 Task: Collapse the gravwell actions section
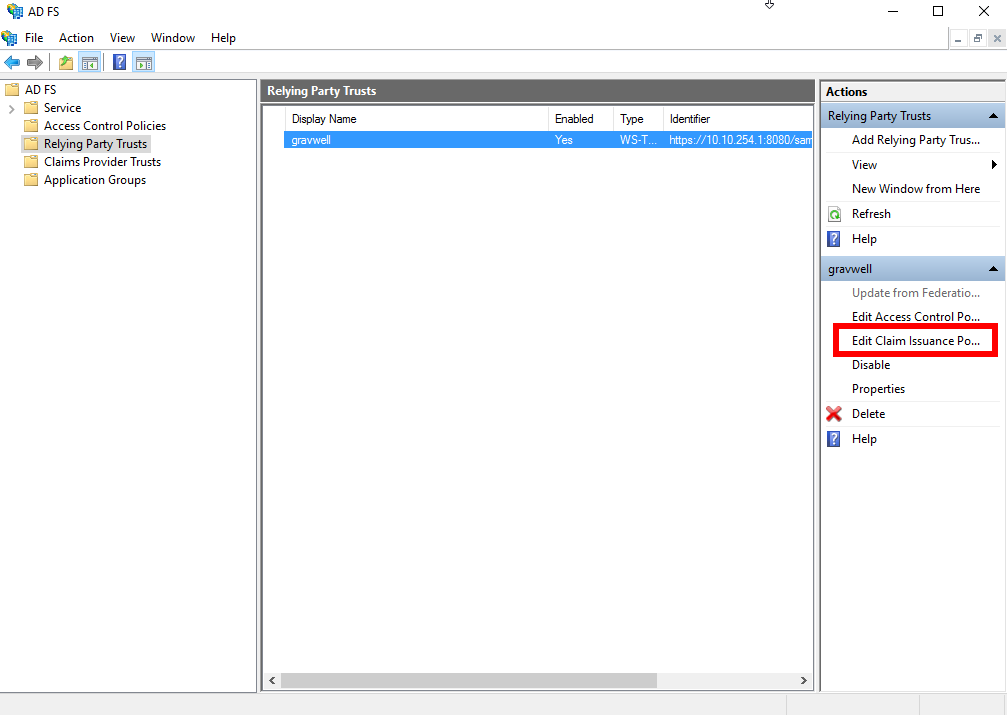point(993,269)
